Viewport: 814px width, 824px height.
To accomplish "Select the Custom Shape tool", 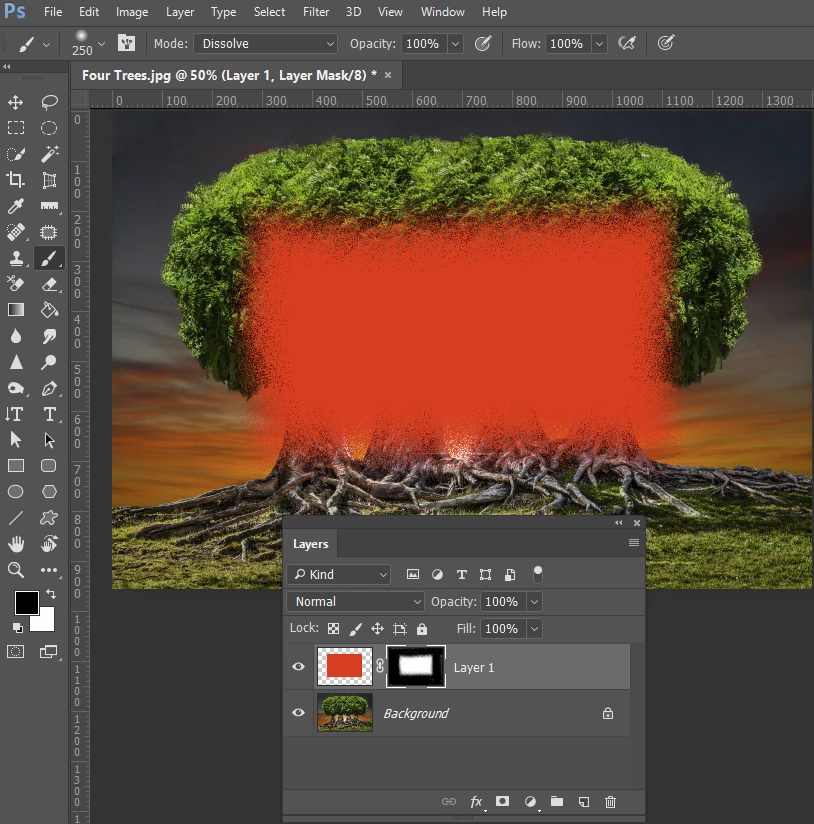I will (49, 518).
